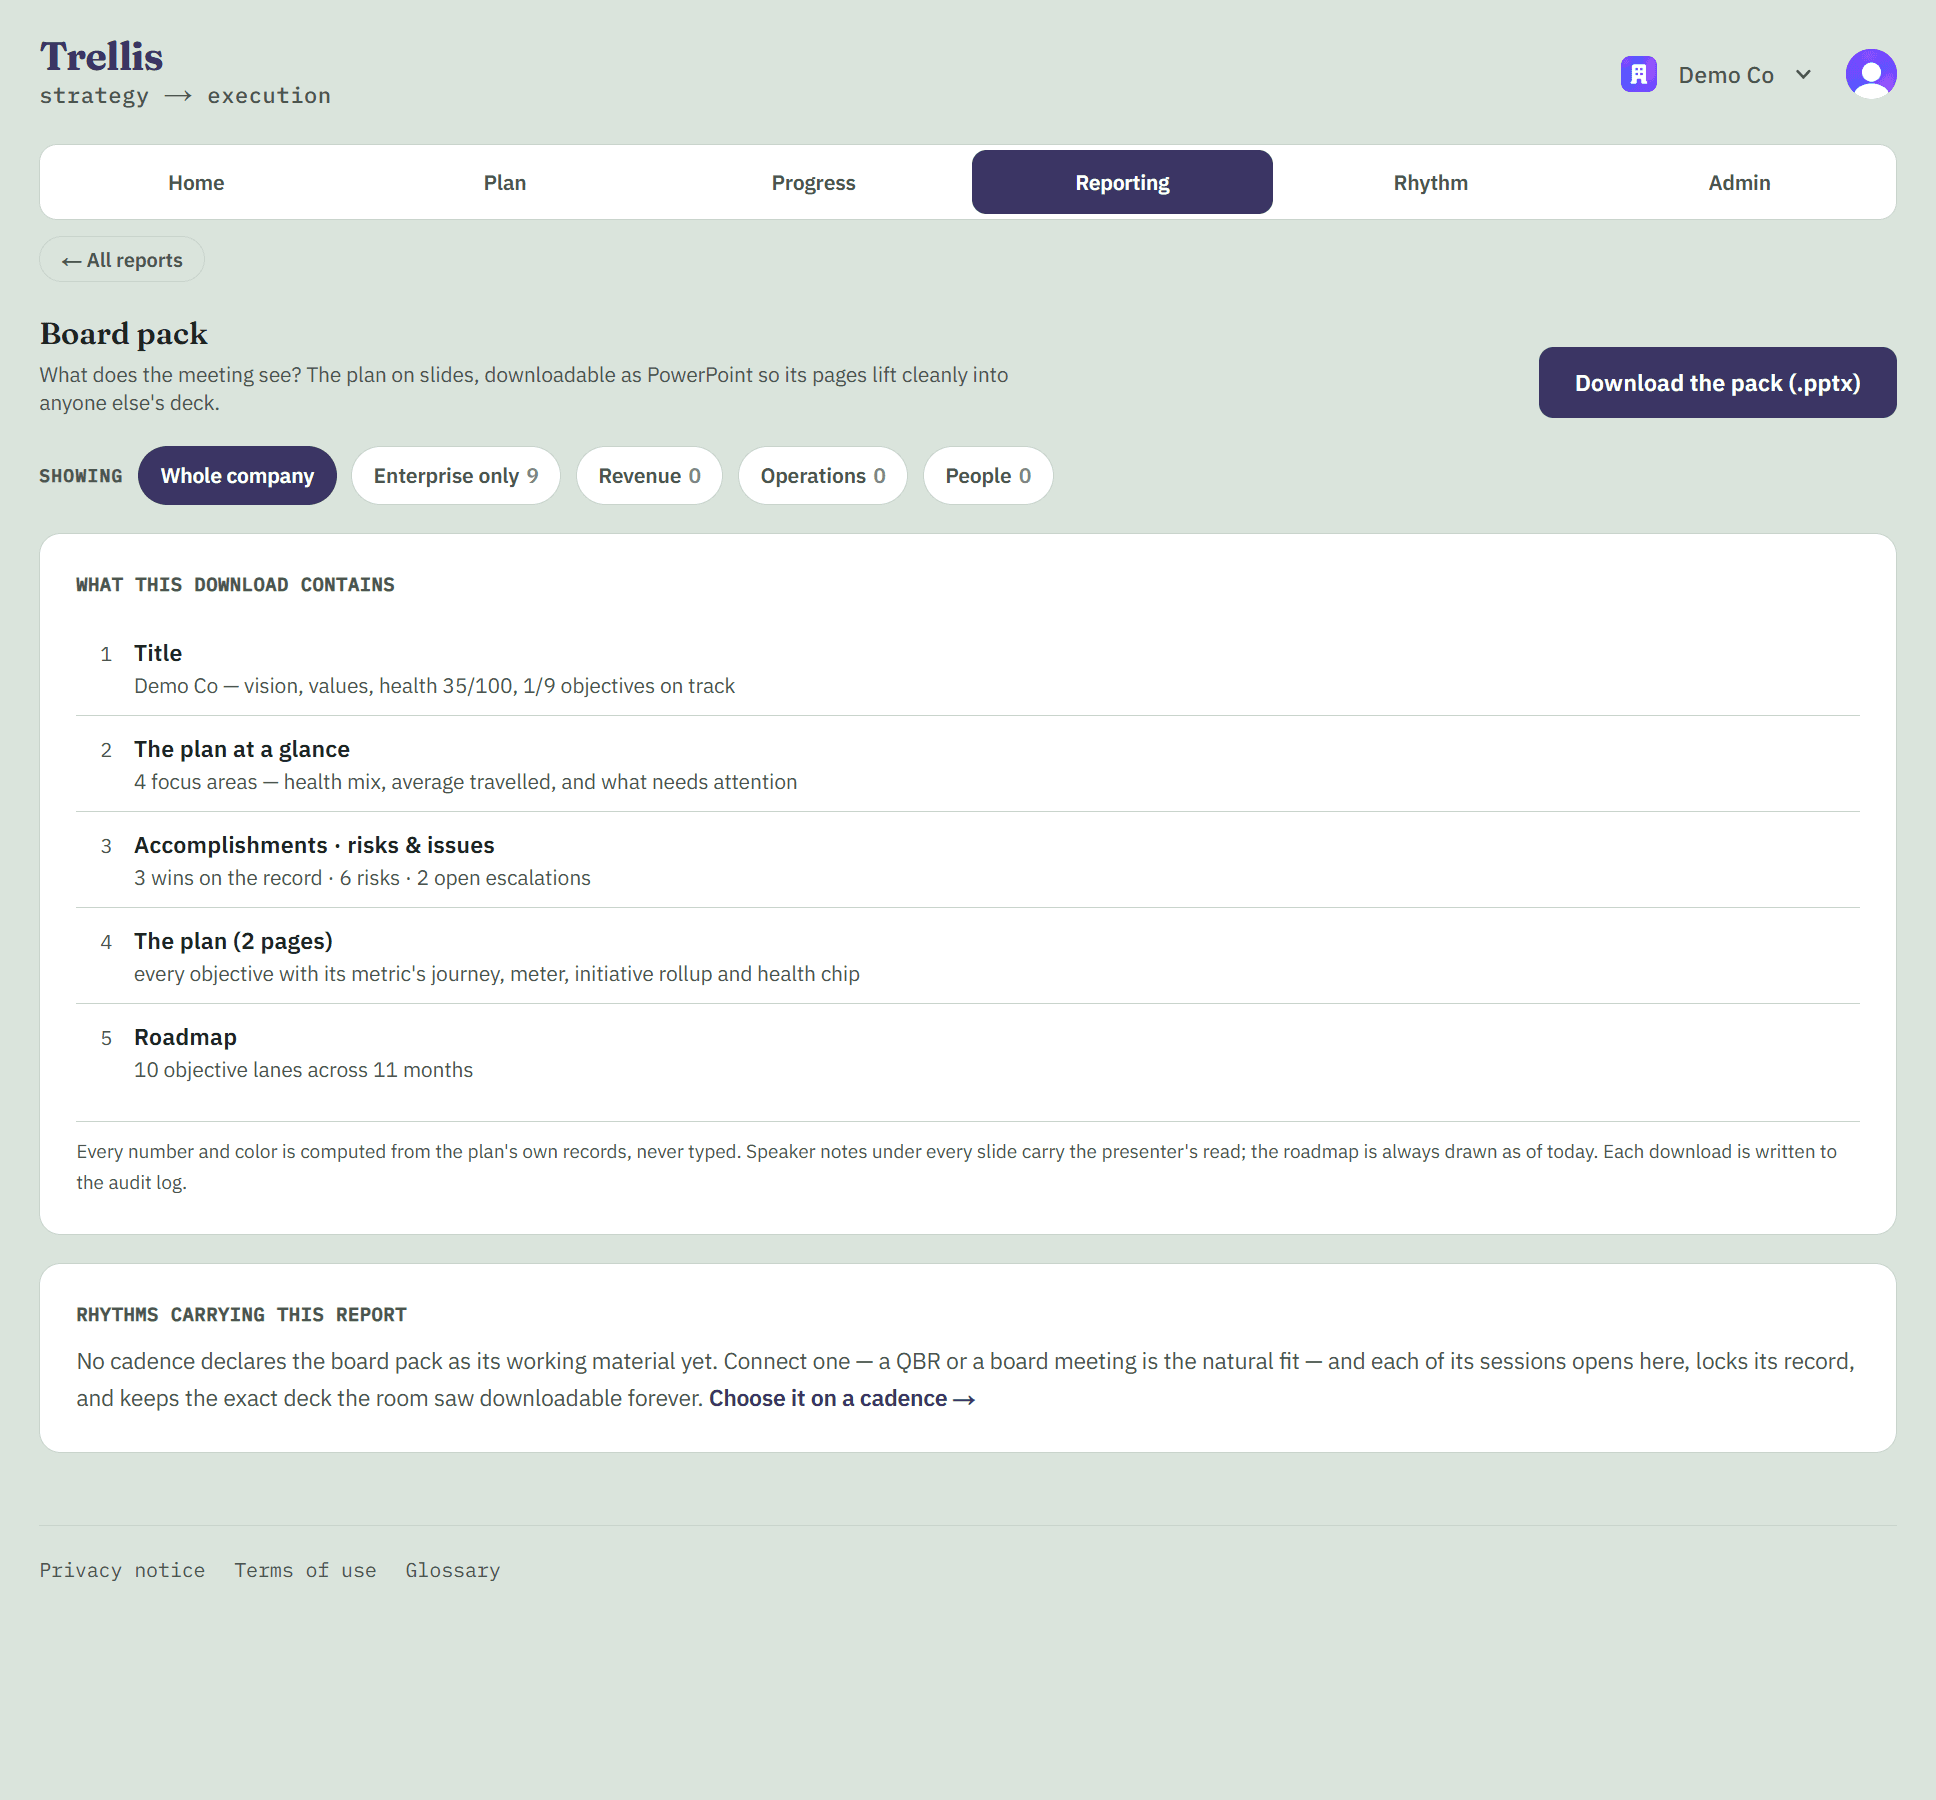This screenshot has height=1800, width=1936.
Task: Open the Glossary link
Action: click(x=452, y=1570)
